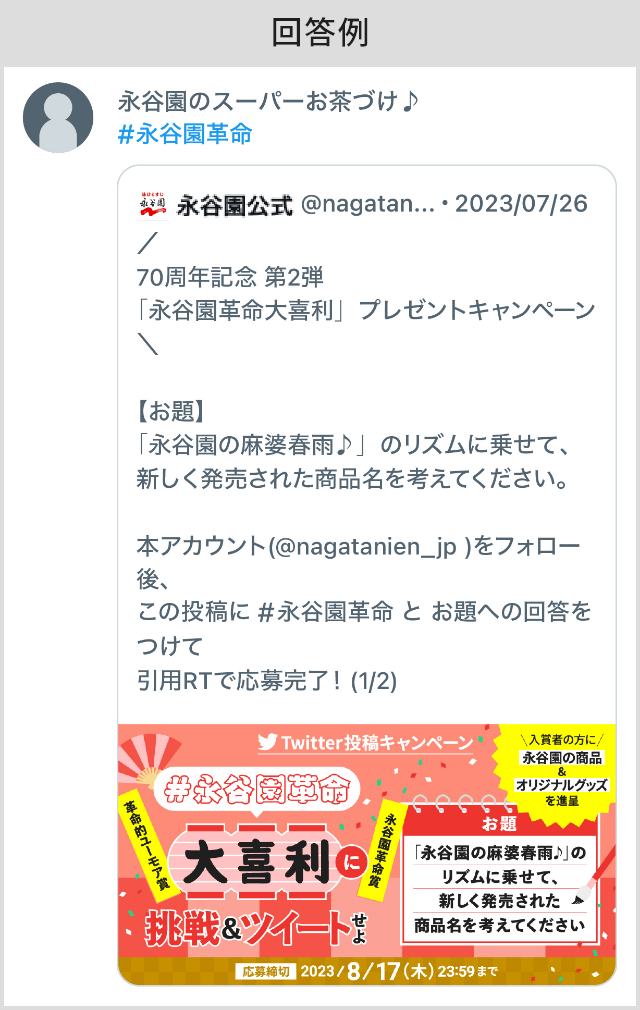Click the 永谷園のスーパーお茶づけ♪ reply text
Image resolution: width=640 pixels, height=1010 pixels.
click(x=268, y=101)
